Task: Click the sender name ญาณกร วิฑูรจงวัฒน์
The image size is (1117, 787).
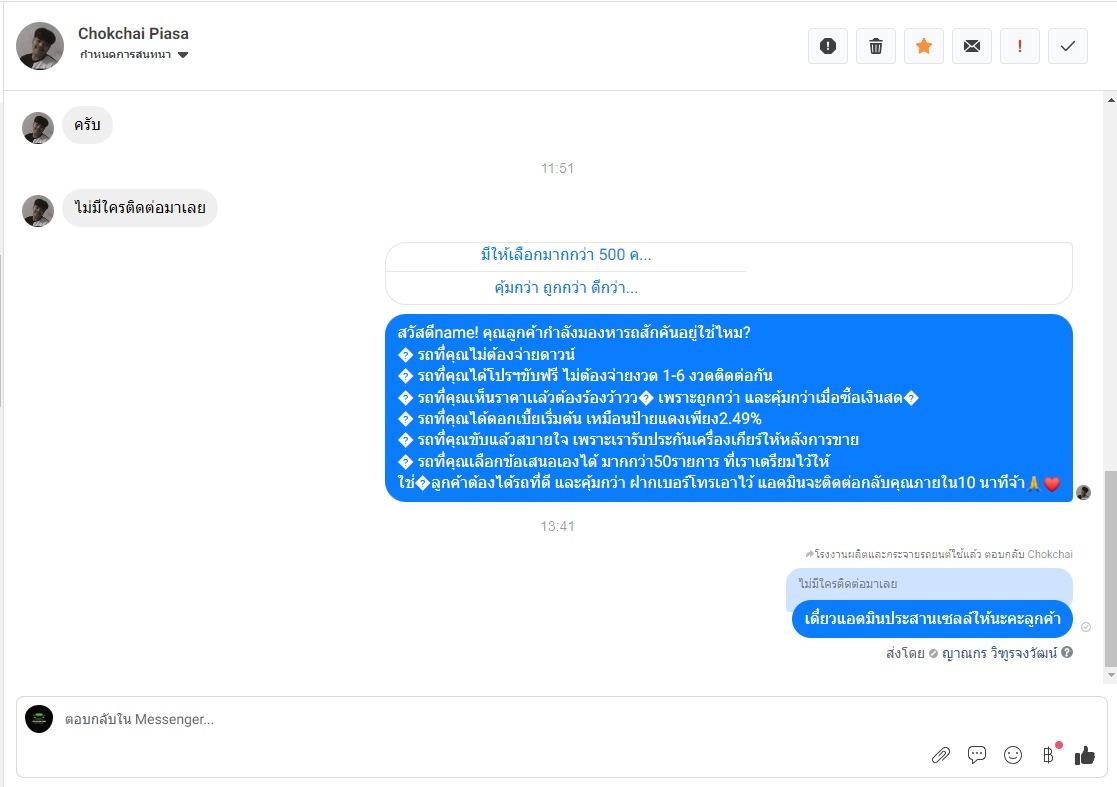Action: coord(999,653)
